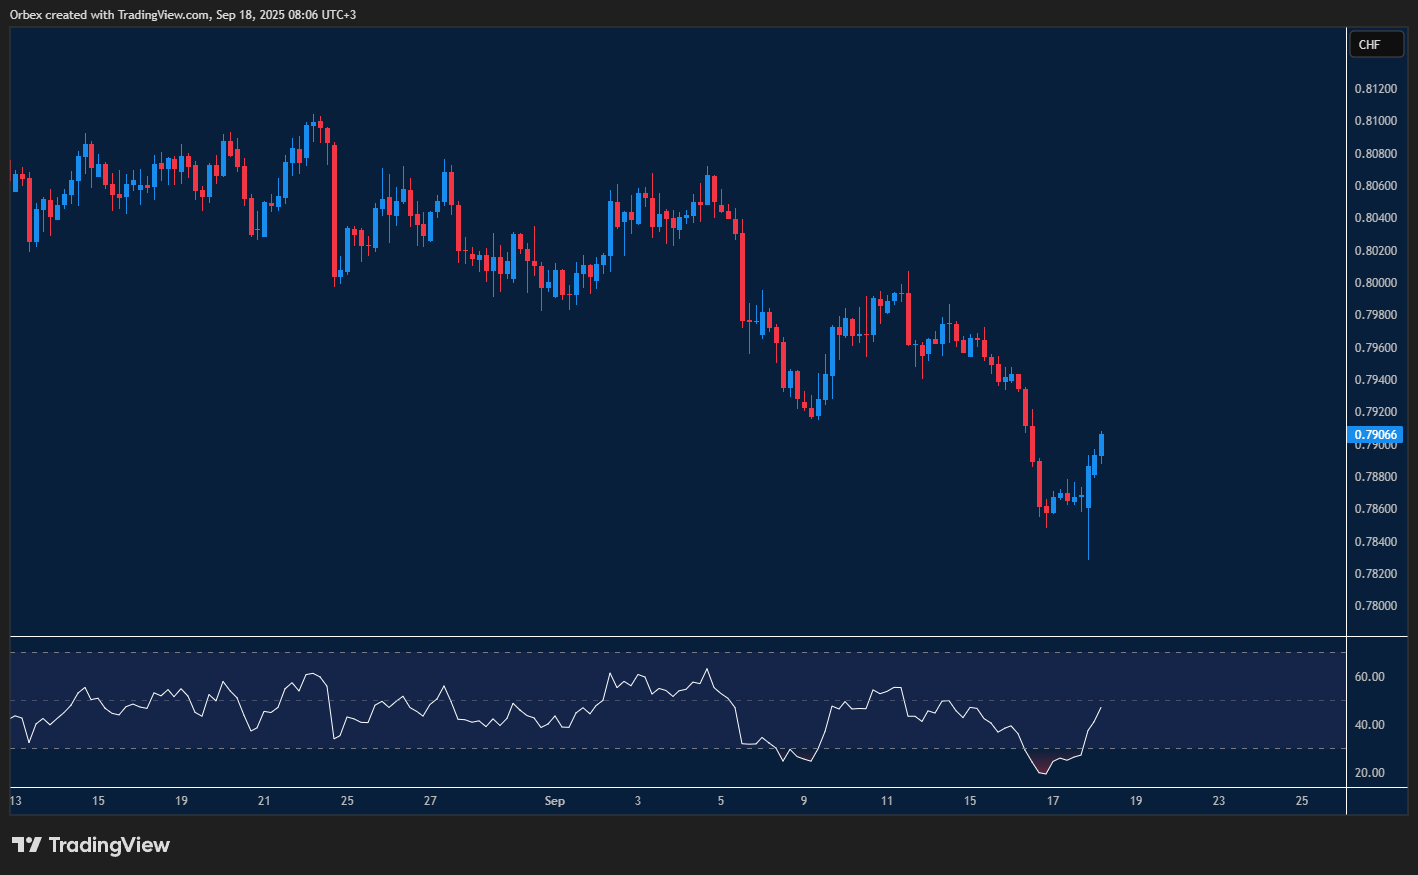Screen dimensions: 1418x875
Task: Click the 20.00 RSI scale label
Action: tap(1369, 773)
